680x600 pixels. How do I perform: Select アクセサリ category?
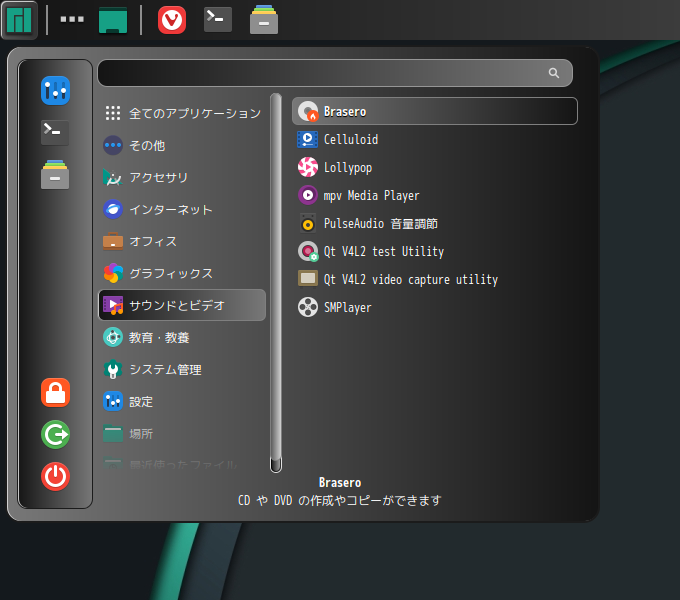click(x=182, y=177)
